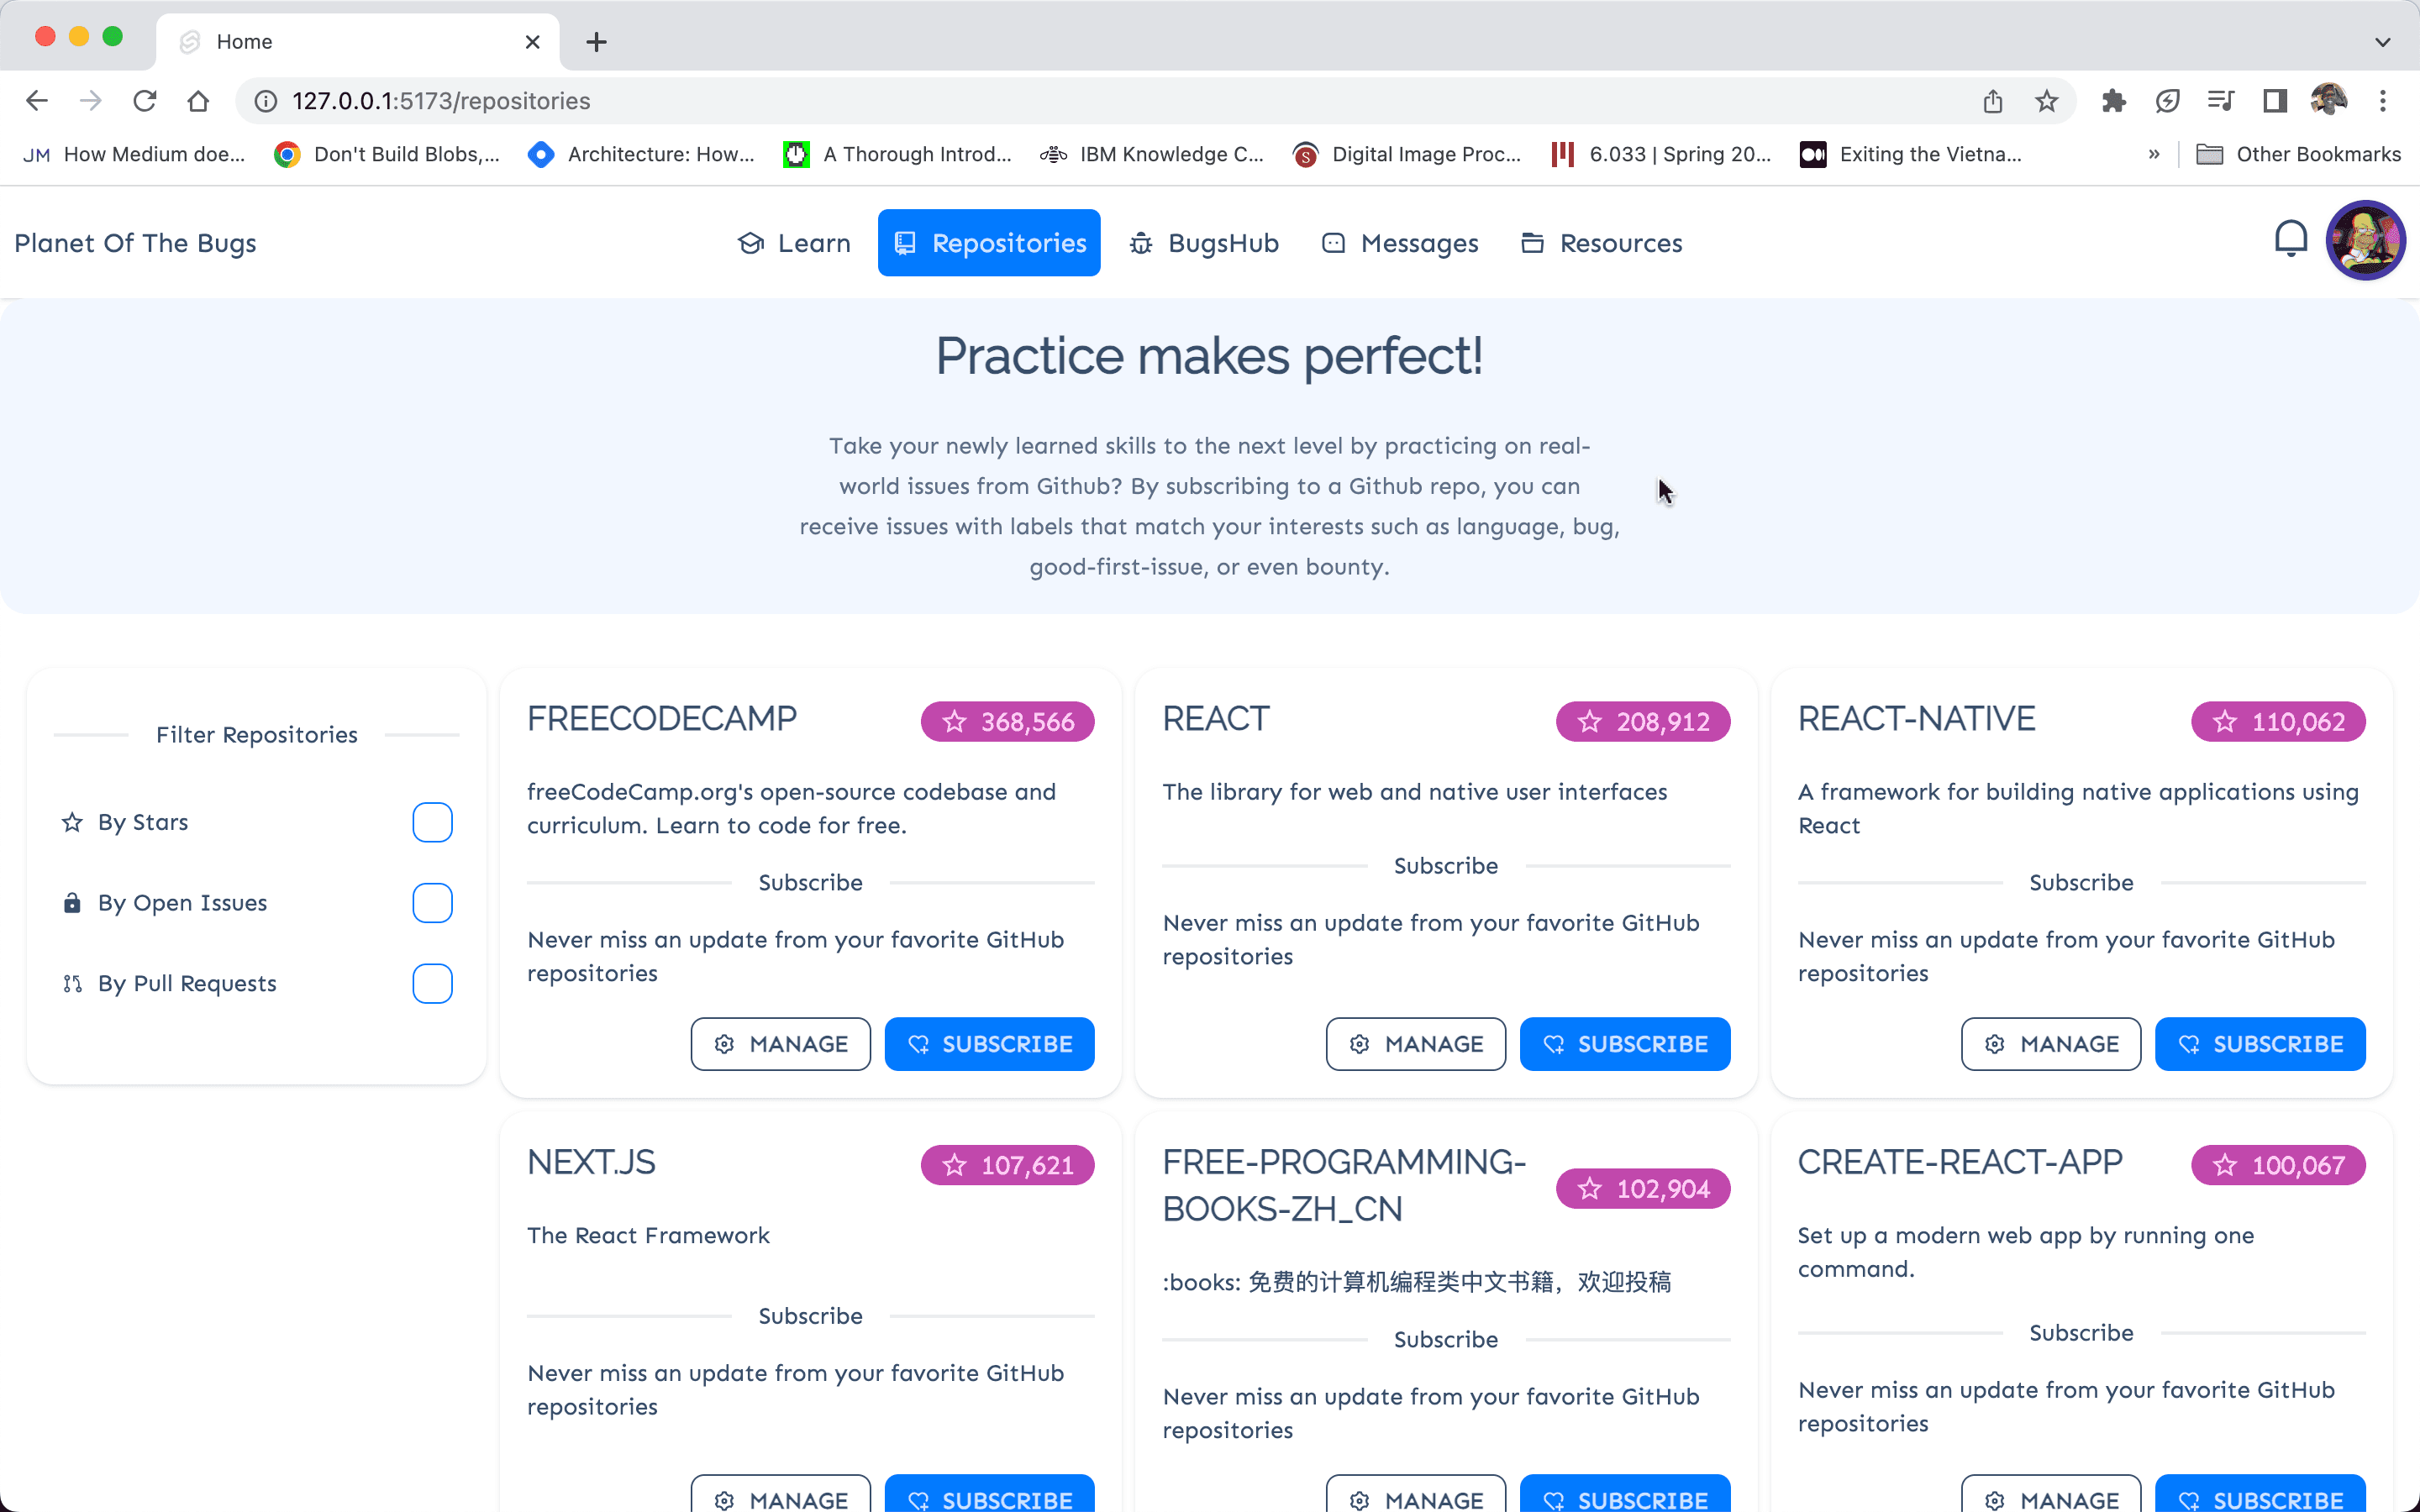Tick the By Pull Requests checkbox
This screenshot has height=1512, width=2420.
click(432, 984)
